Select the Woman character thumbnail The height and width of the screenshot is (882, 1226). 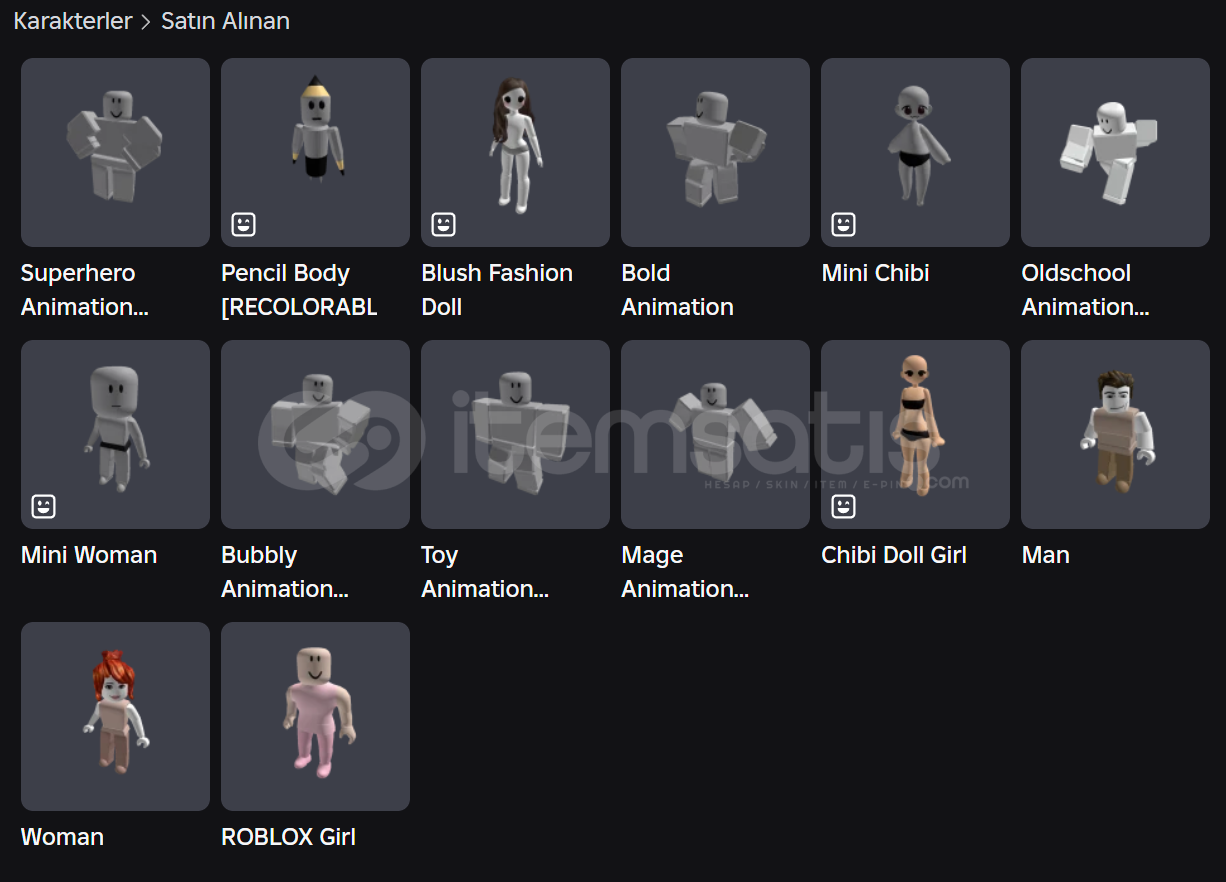click(x=115, y=716)
